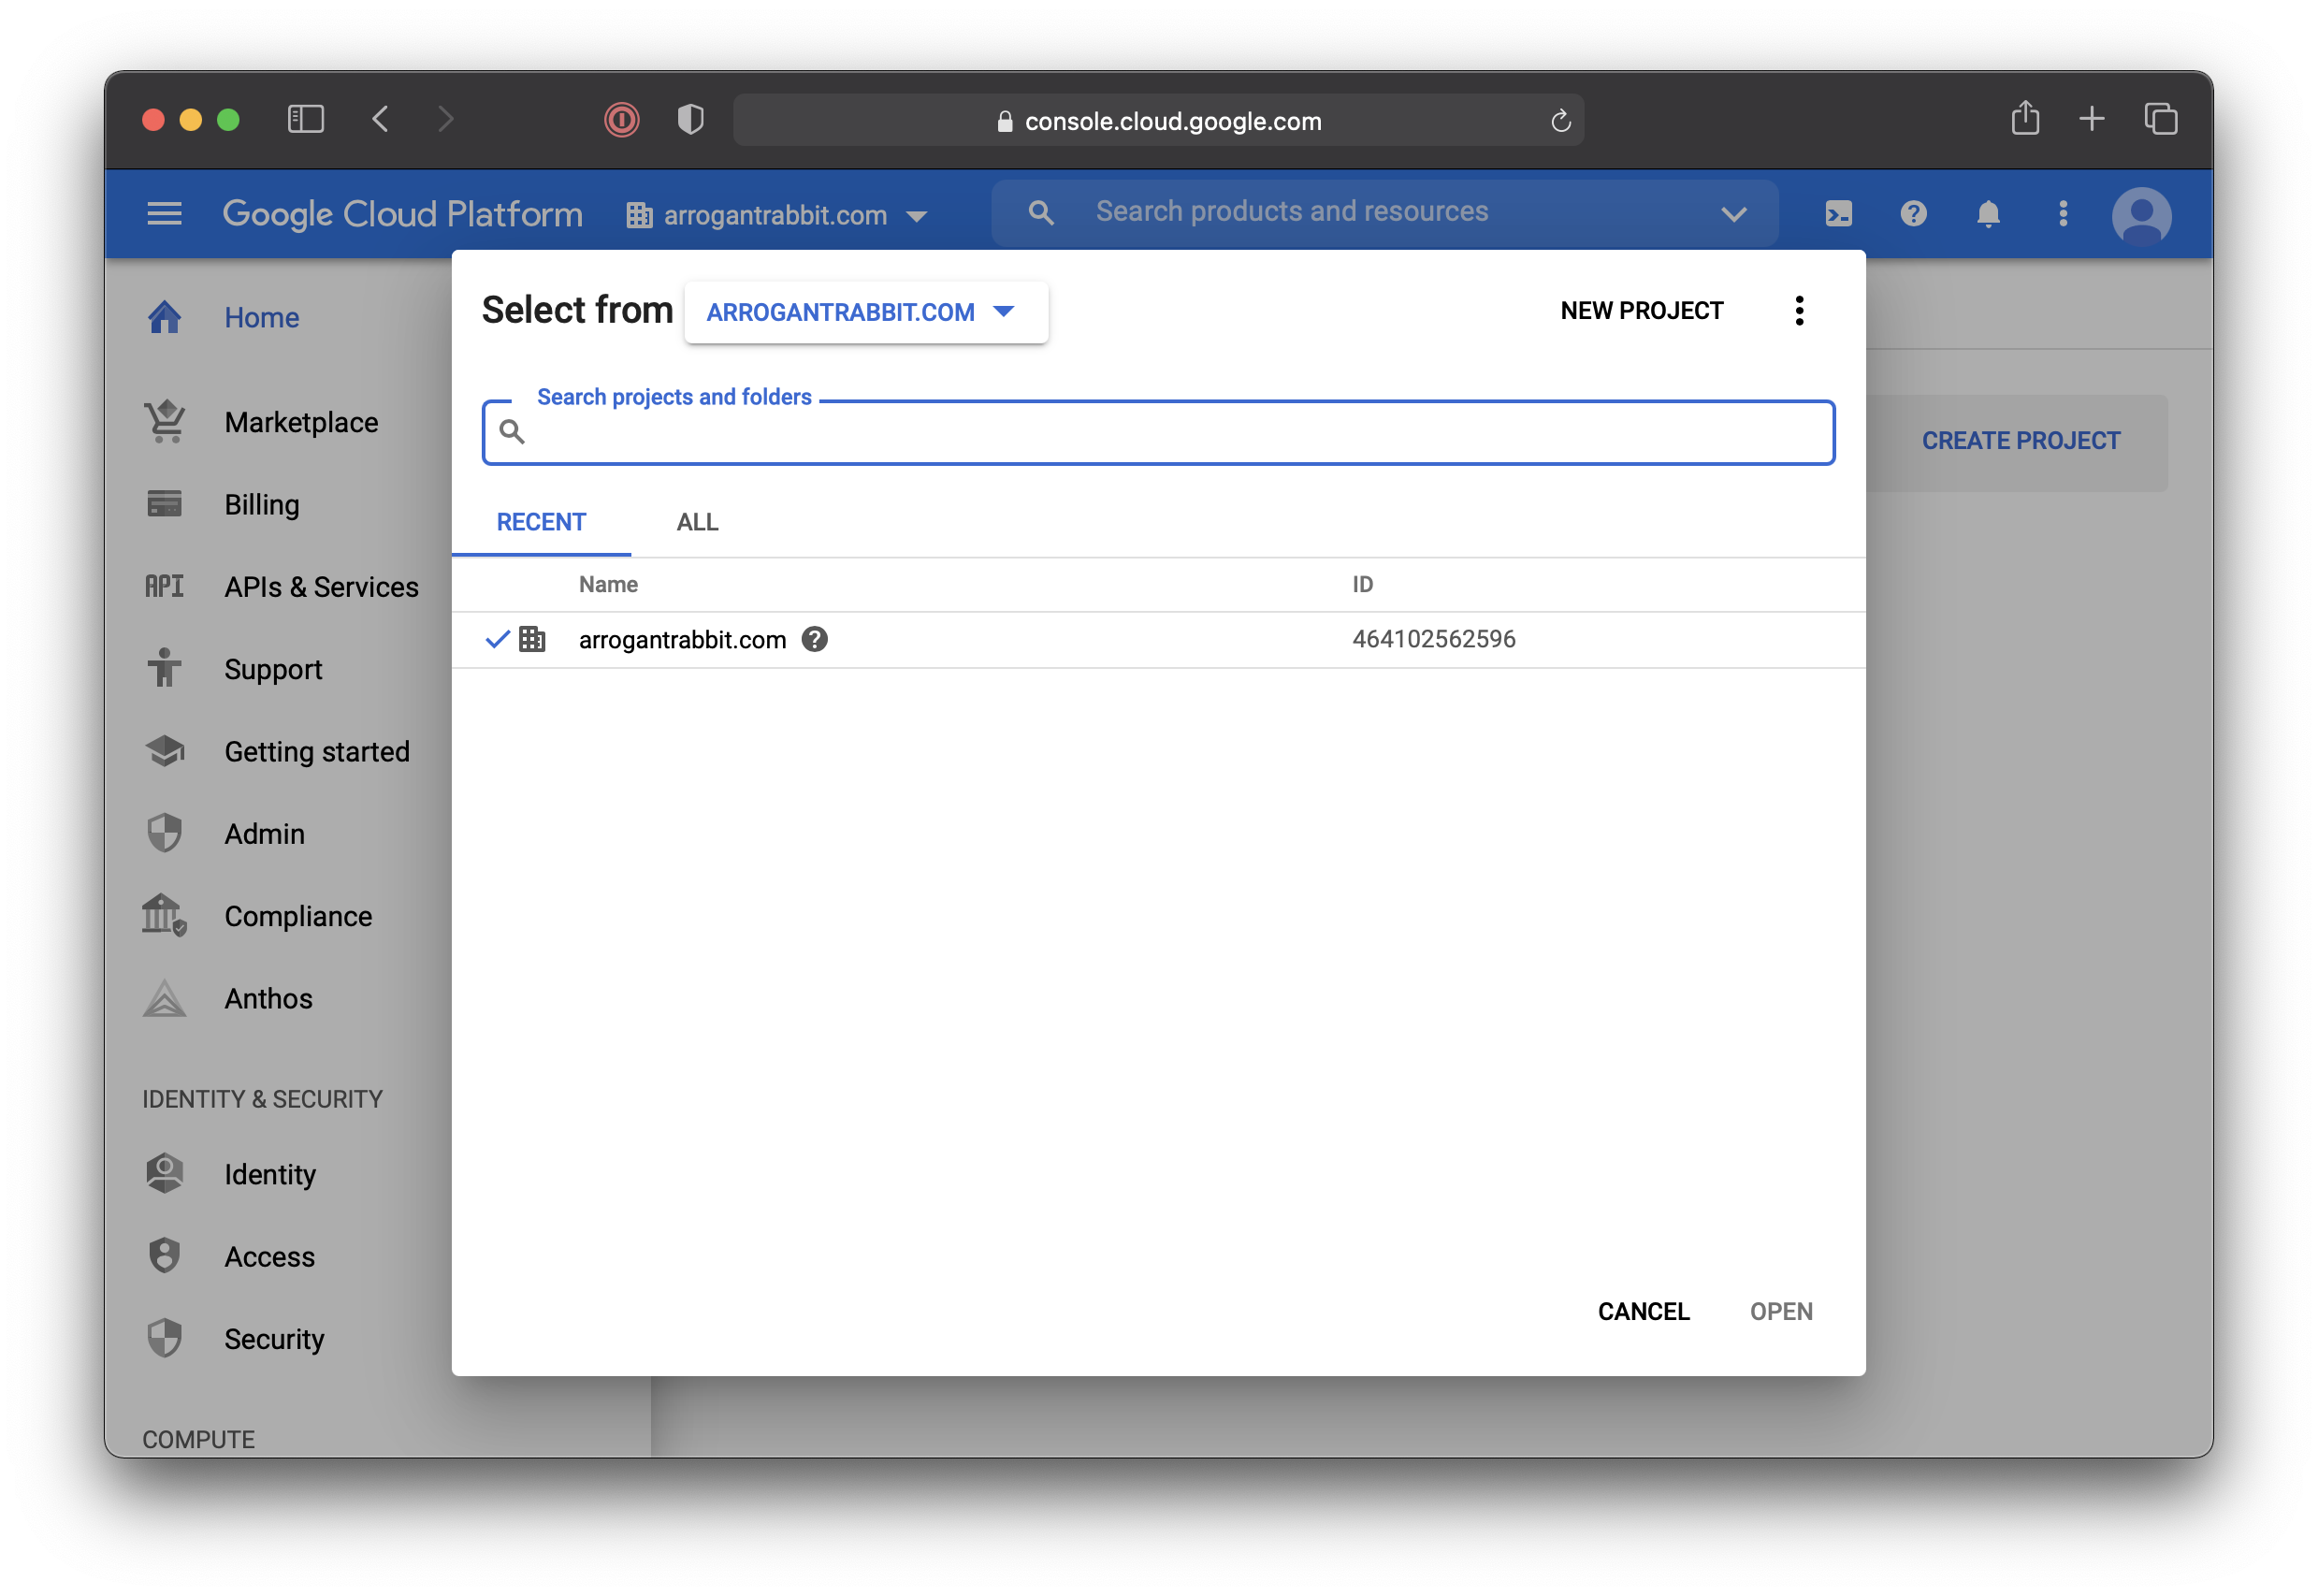The height and width of the screenshot is (1596, 2318).
Task: Expand the search products and resources filter chevron
Action: pos(1733,212)
